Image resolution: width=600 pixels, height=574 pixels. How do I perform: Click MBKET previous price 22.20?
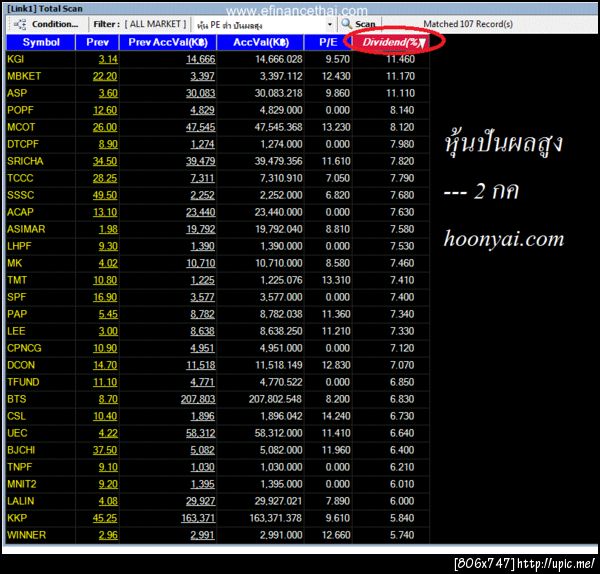[105, 76]
